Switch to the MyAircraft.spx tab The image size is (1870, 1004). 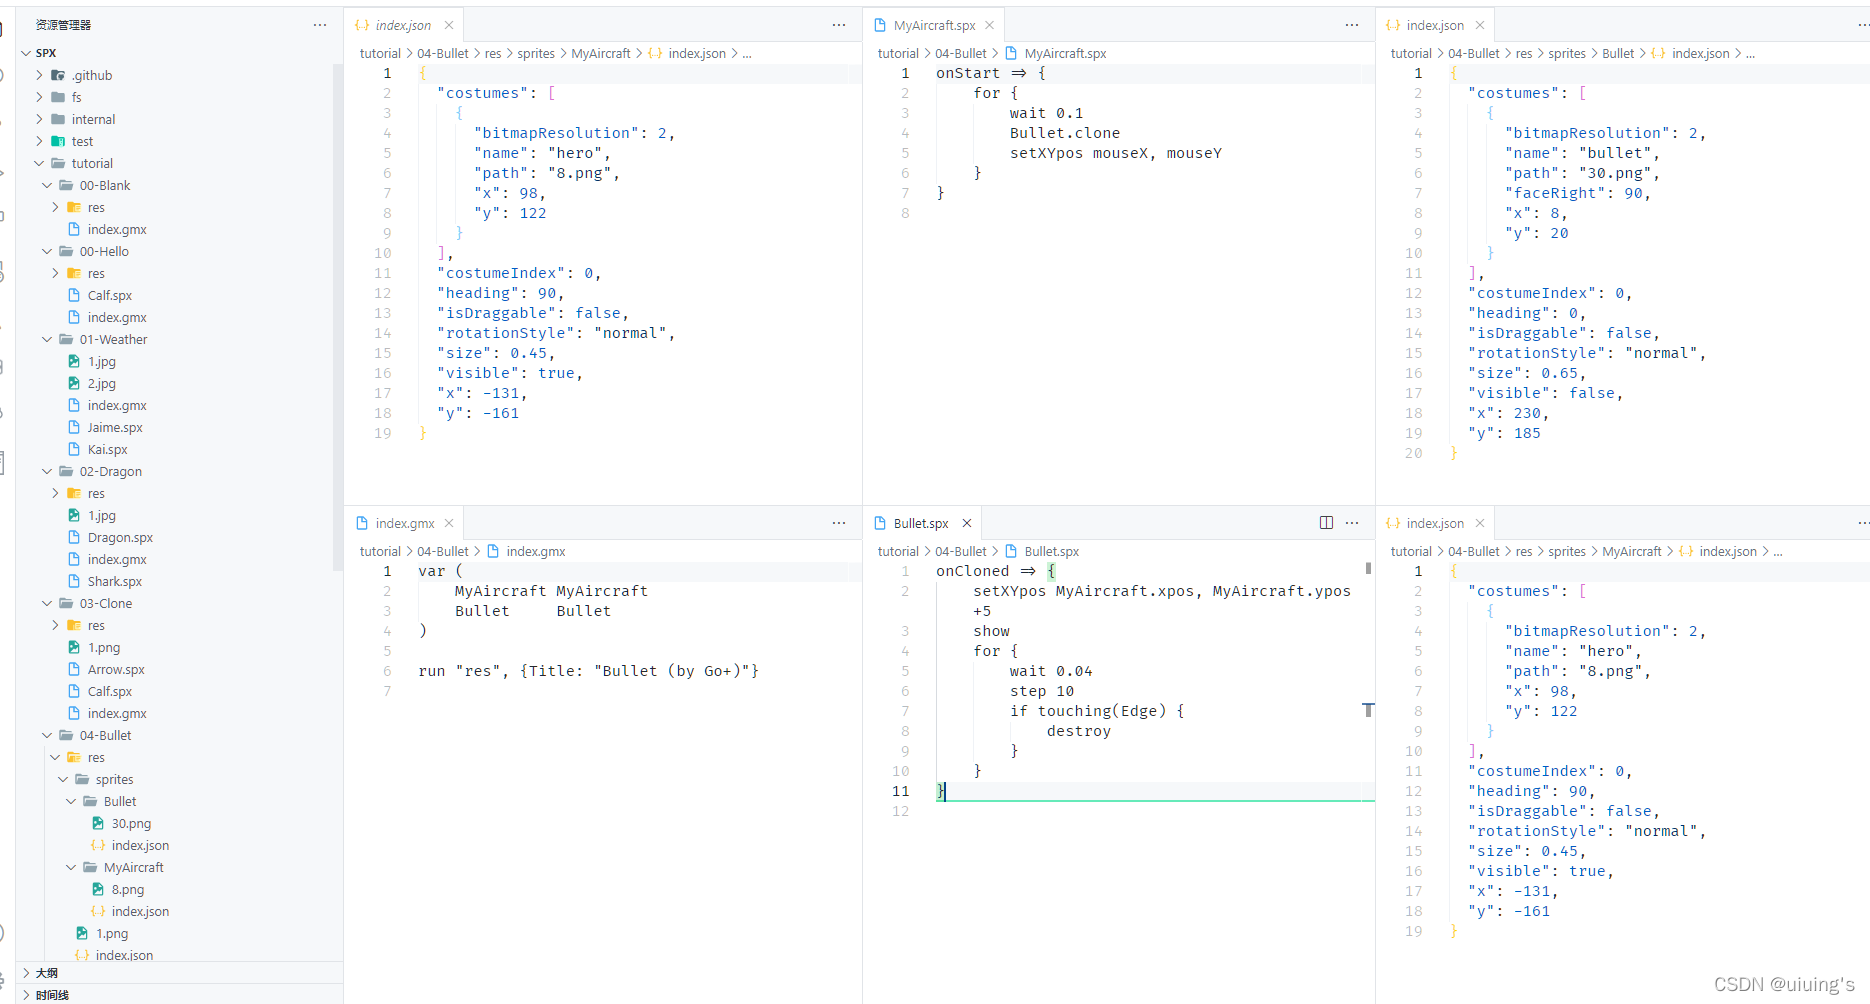click(x=934, y=25)
